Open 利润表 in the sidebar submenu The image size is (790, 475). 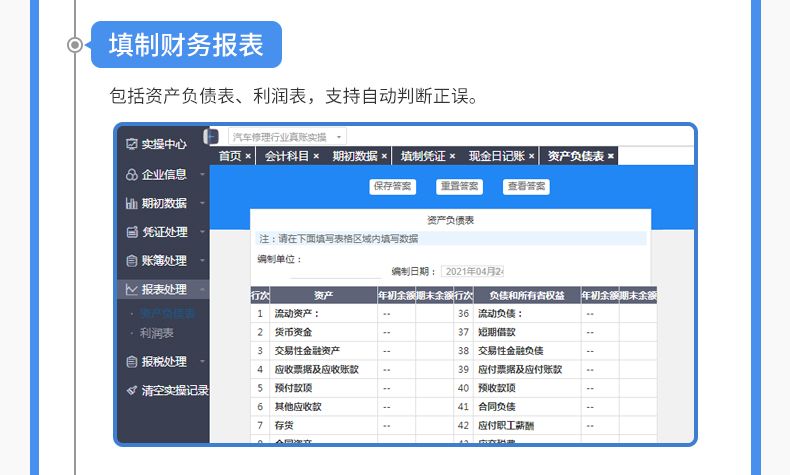[x=157, y=333]
